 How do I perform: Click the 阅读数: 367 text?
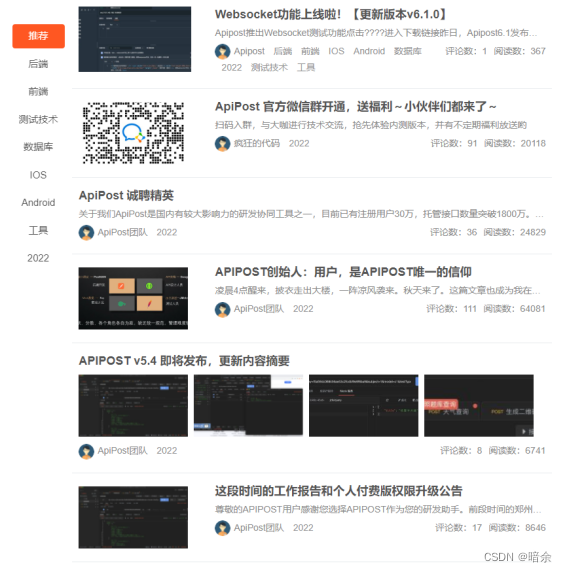(520, 51)
